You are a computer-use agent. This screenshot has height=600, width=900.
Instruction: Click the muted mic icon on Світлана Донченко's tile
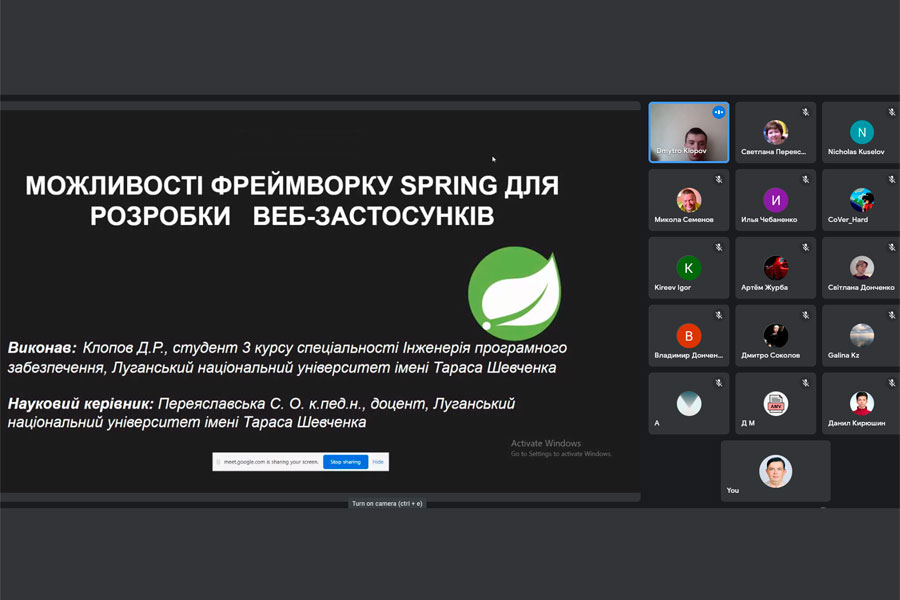(892, 247)
